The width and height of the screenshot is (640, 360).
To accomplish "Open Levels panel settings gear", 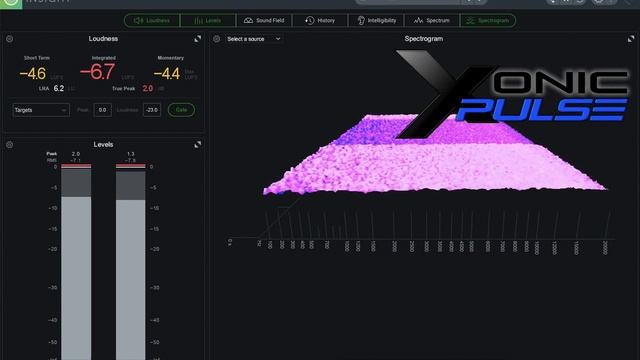I will pyautogui.click(x=9, y=144).
